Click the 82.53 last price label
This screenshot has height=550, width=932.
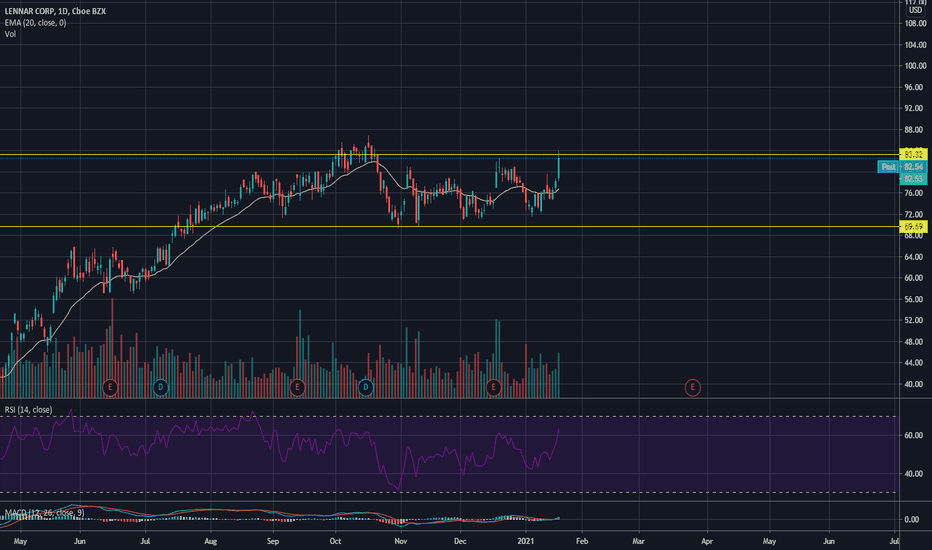coord(914,179)
